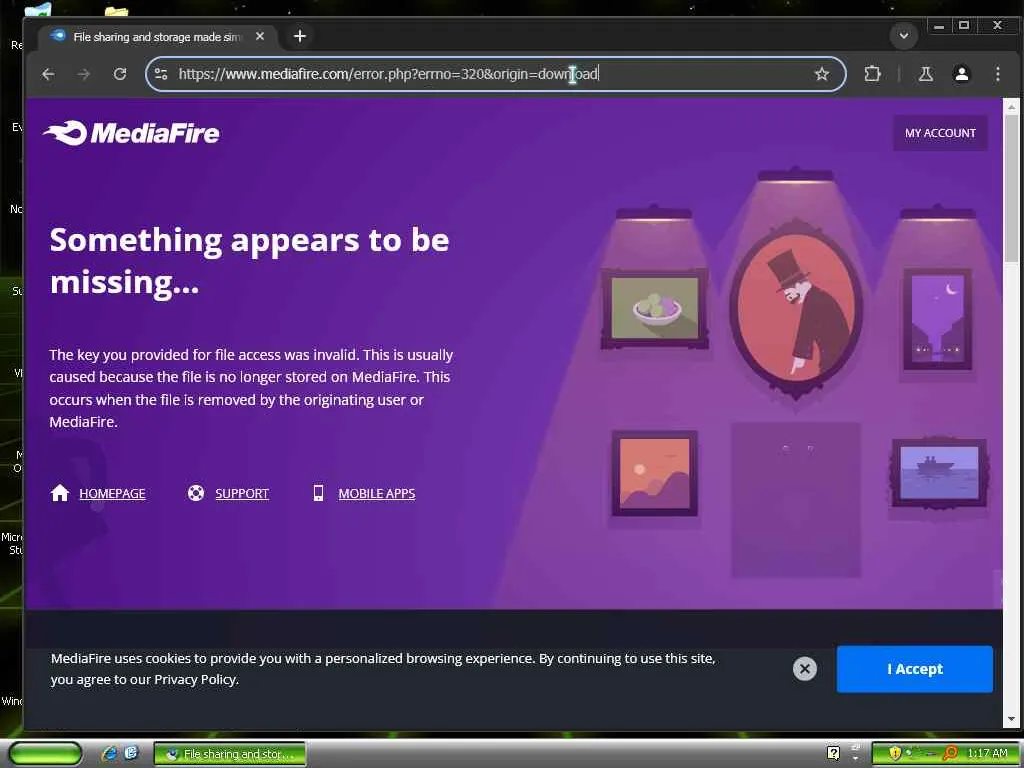Click the sunset hills painting
The image size is (1024, 768).
[655, 473]
